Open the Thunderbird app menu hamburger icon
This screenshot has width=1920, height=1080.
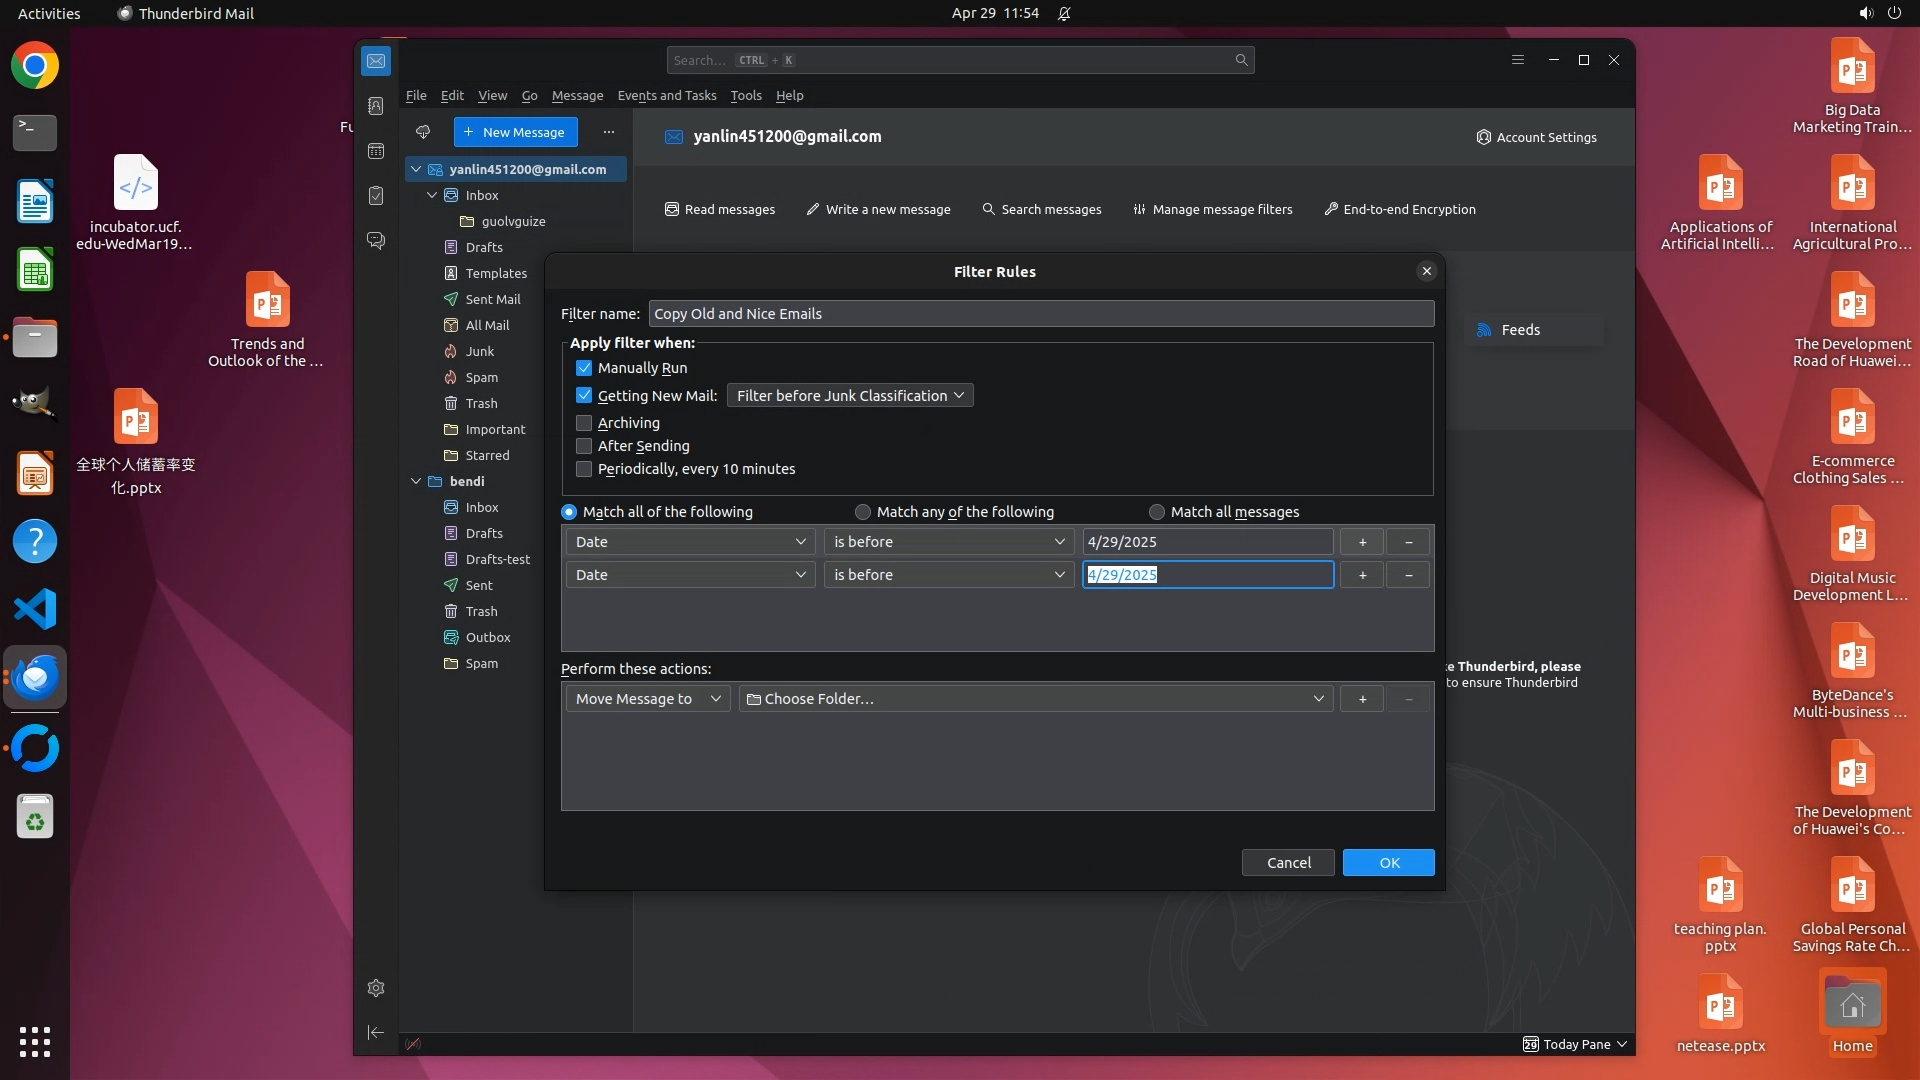tap(1517, 60)
